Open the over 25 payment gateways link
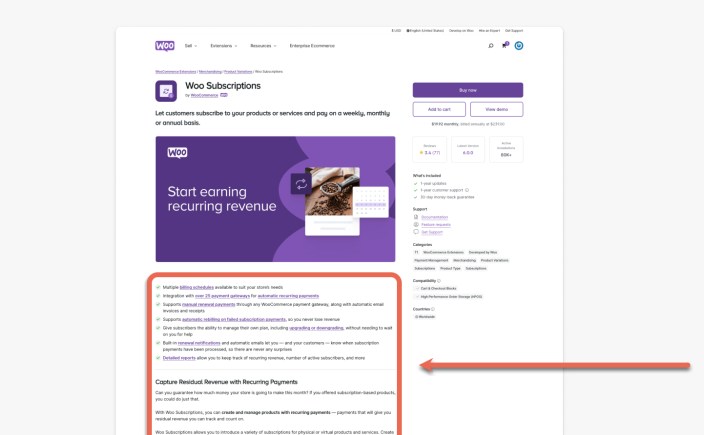The width and height of the screenshot is (704, 435). tap(222, 296)
